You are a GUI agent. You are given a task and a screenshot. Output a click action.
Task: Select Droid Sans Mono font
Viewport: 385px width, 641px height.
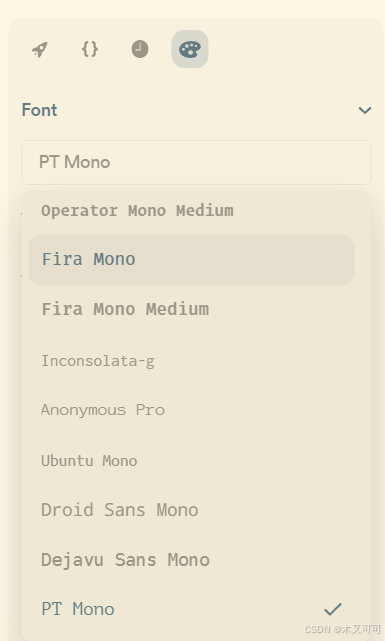[191, 510]
